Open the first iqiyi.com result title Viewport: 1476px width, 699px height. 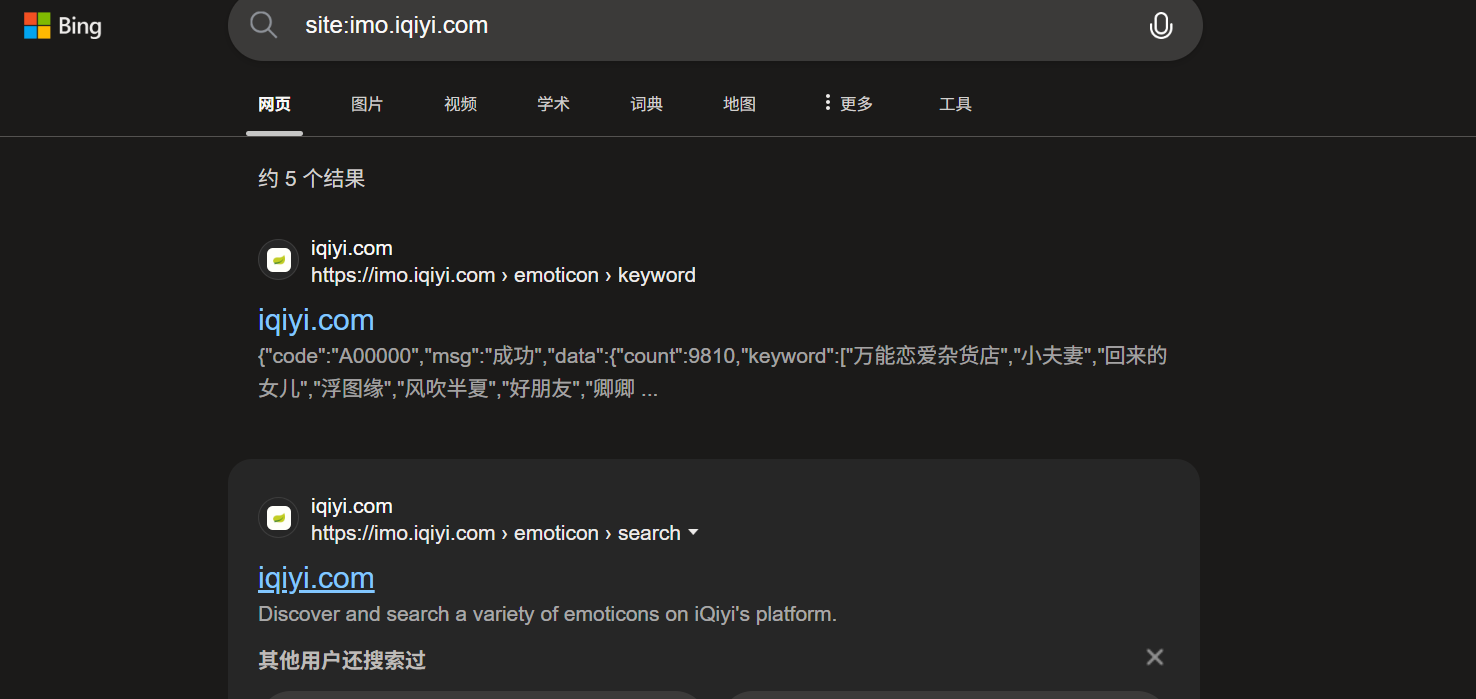tap(316, 320)
